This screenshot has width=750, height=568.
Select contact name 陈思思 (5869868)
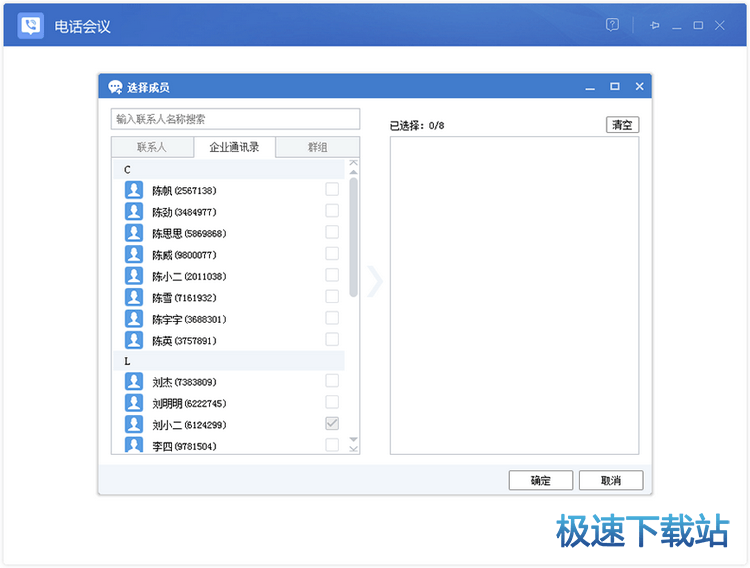189,234
